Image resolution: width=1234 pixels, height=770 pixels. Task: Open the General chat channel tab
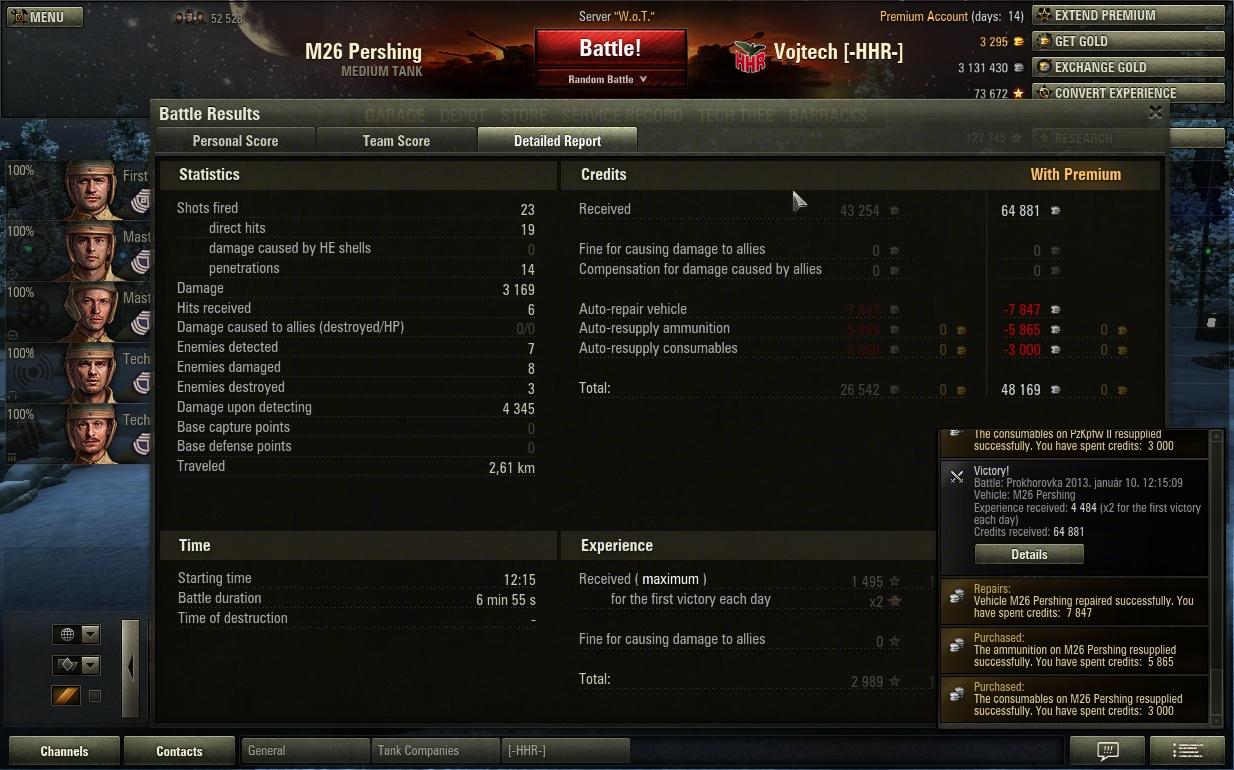click(x=306, y=750)
